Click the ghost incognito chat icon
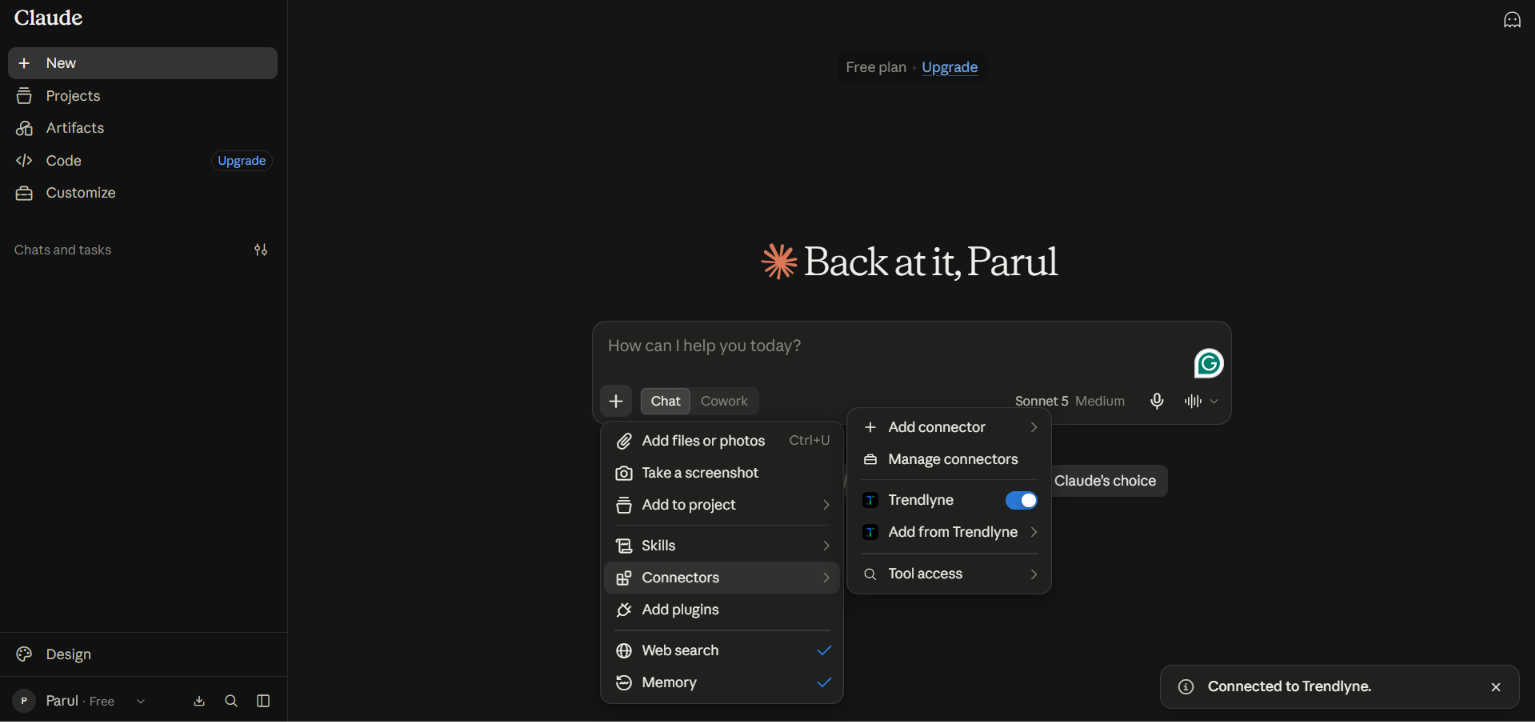This screenshot has width=1535, height=722. point(1512,19)
